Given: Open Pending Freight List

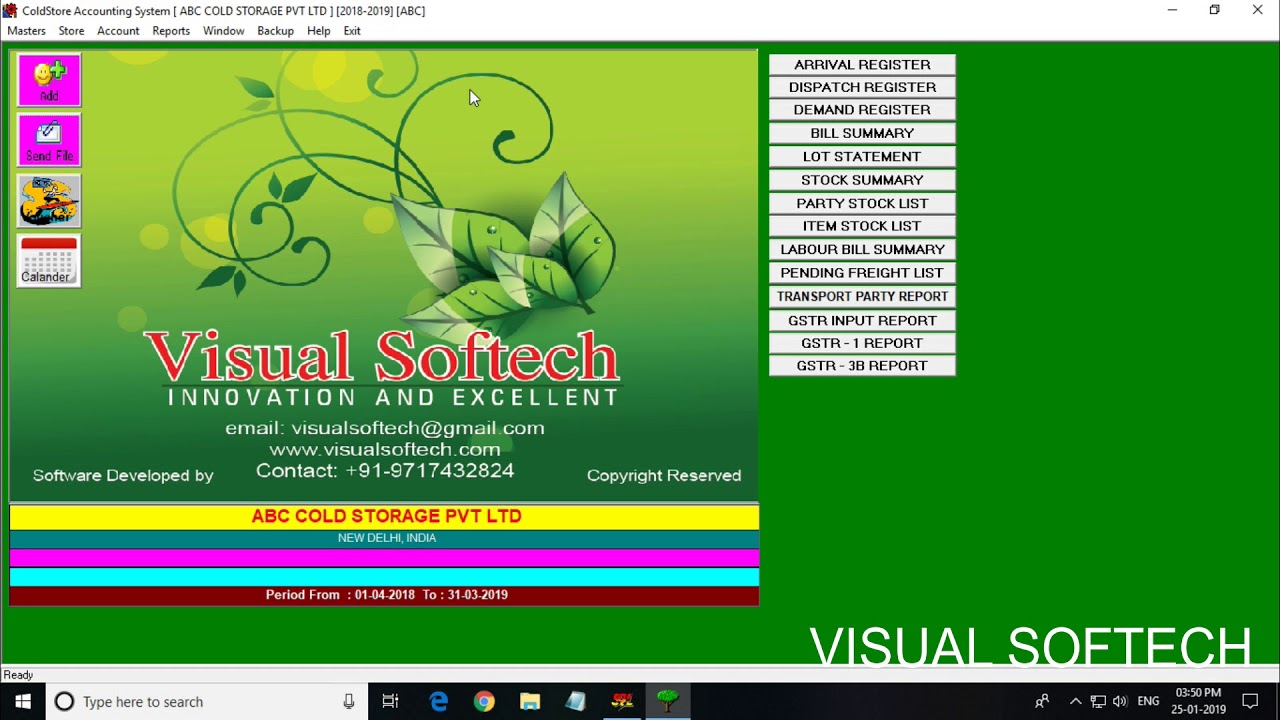Looking at the screenshot, I should click(862, 272).
